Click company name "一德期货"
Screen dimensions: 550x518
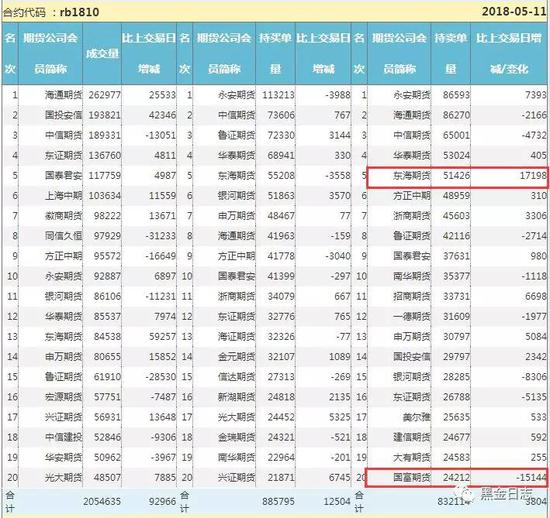(x=411, y=316)
